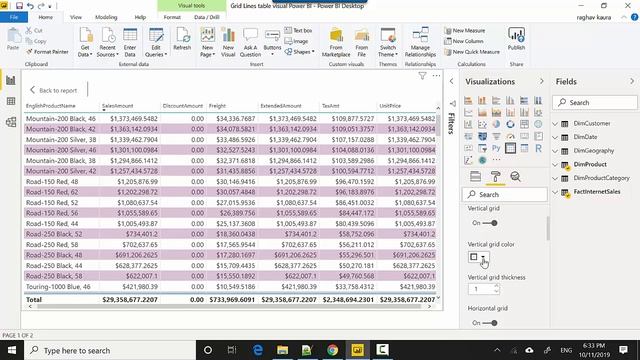The width and height of the screenshot is (640, 360).
Task: Switch to the View ribbon tab
Action: 76,17
